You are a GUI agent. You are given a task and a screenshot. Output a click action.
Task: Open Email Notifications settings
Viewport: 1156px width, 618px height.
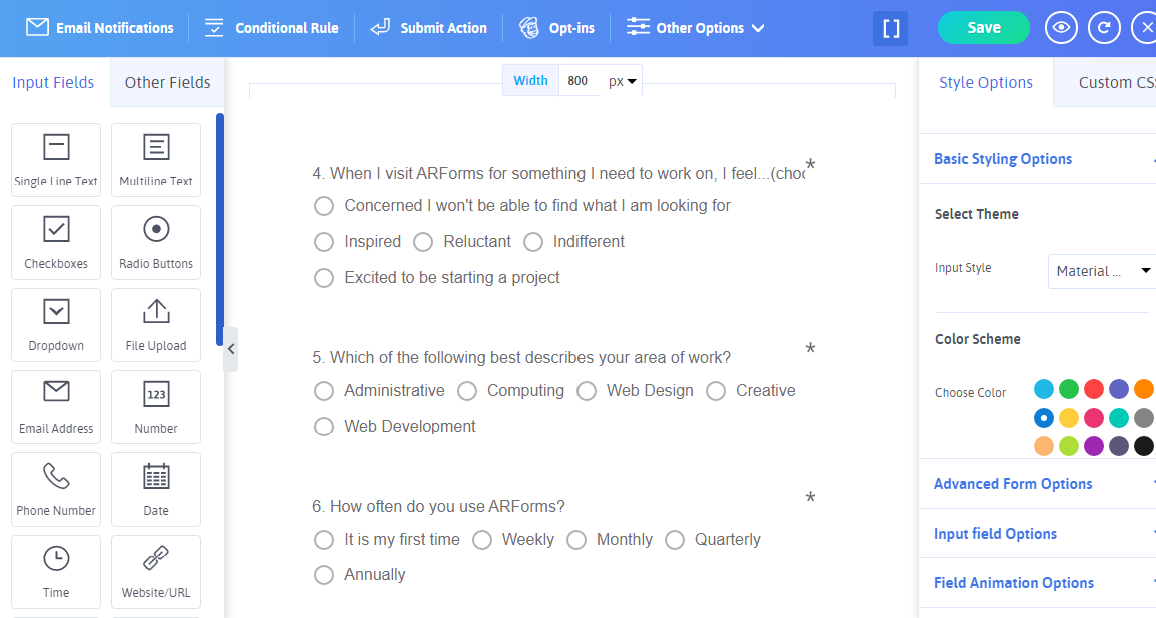point(100,28)
